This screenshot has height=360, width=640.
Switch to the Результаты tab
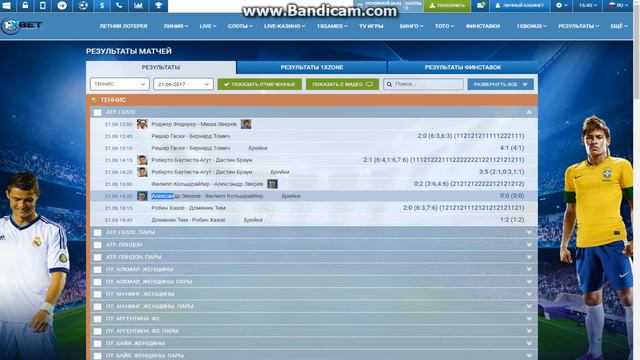[x=161, y=67]
